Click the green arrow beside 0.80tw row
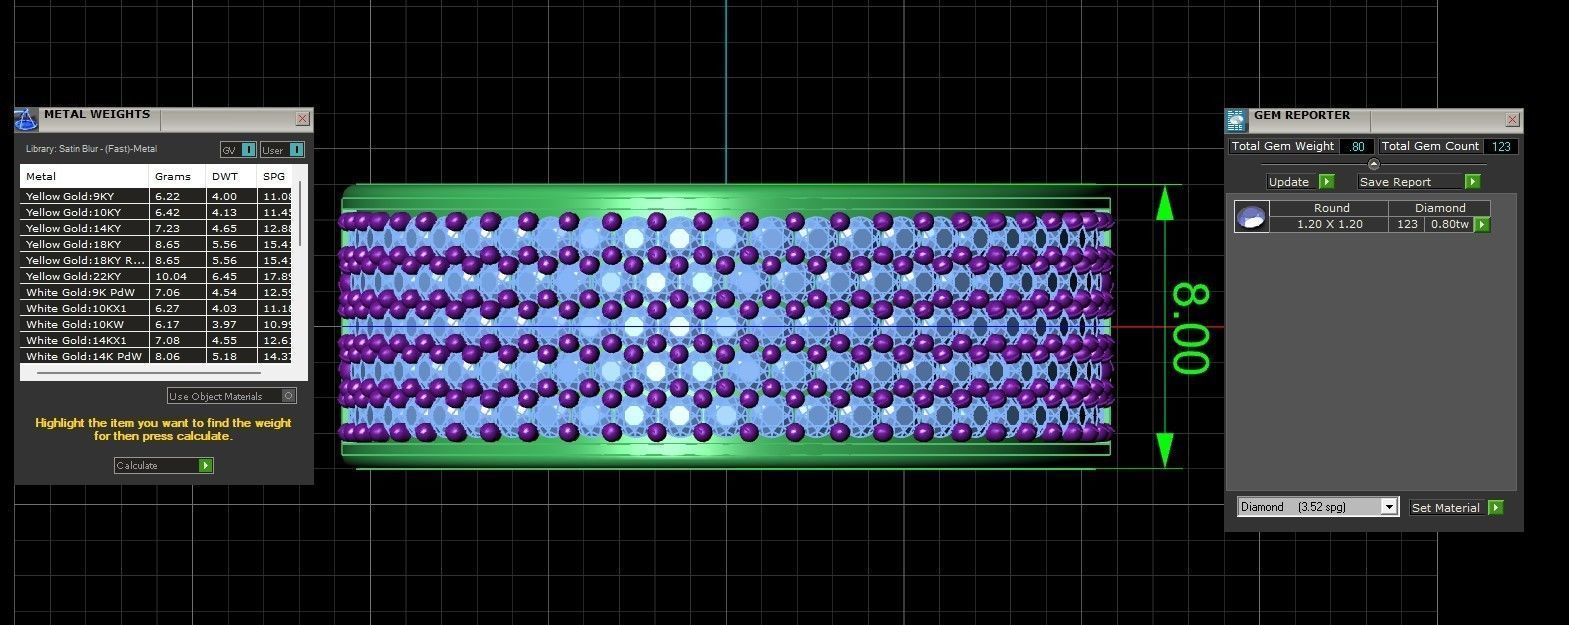The height and width of the screenshot is (625, 1569). click(x=1483, y=225)
